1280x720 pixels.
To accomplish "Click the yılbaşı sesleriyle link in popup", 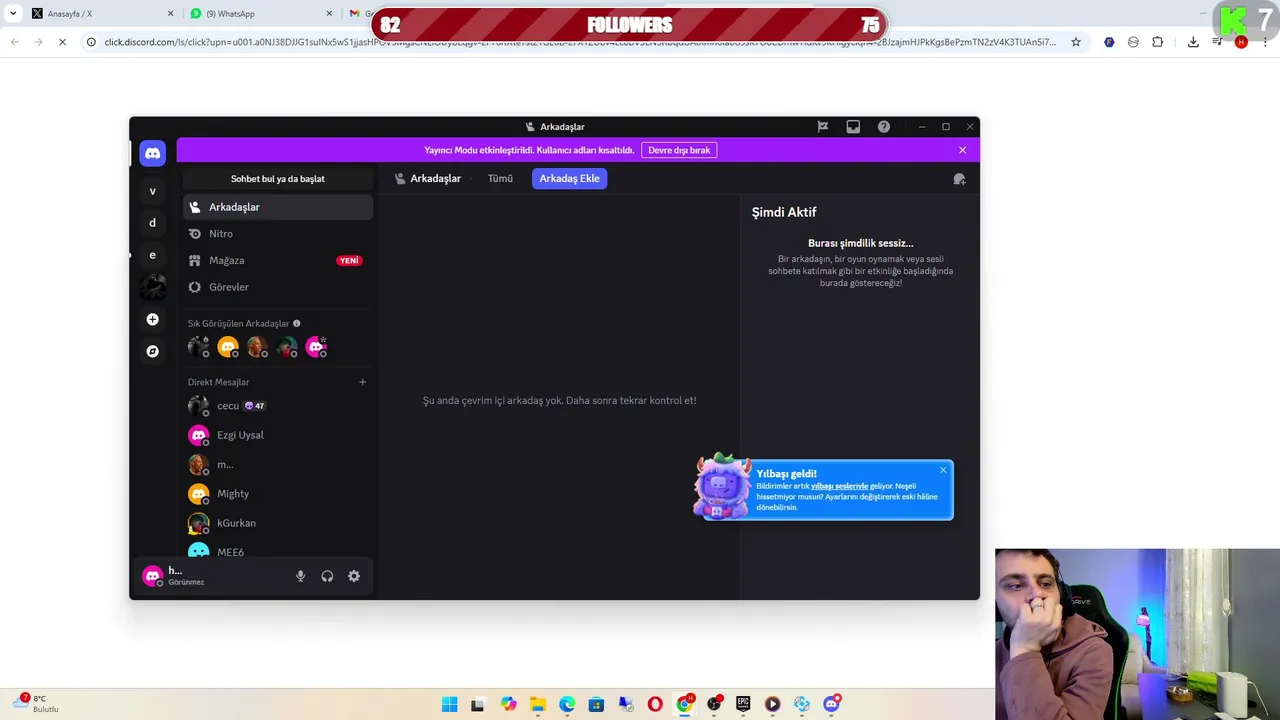I will tap(839, 486).
